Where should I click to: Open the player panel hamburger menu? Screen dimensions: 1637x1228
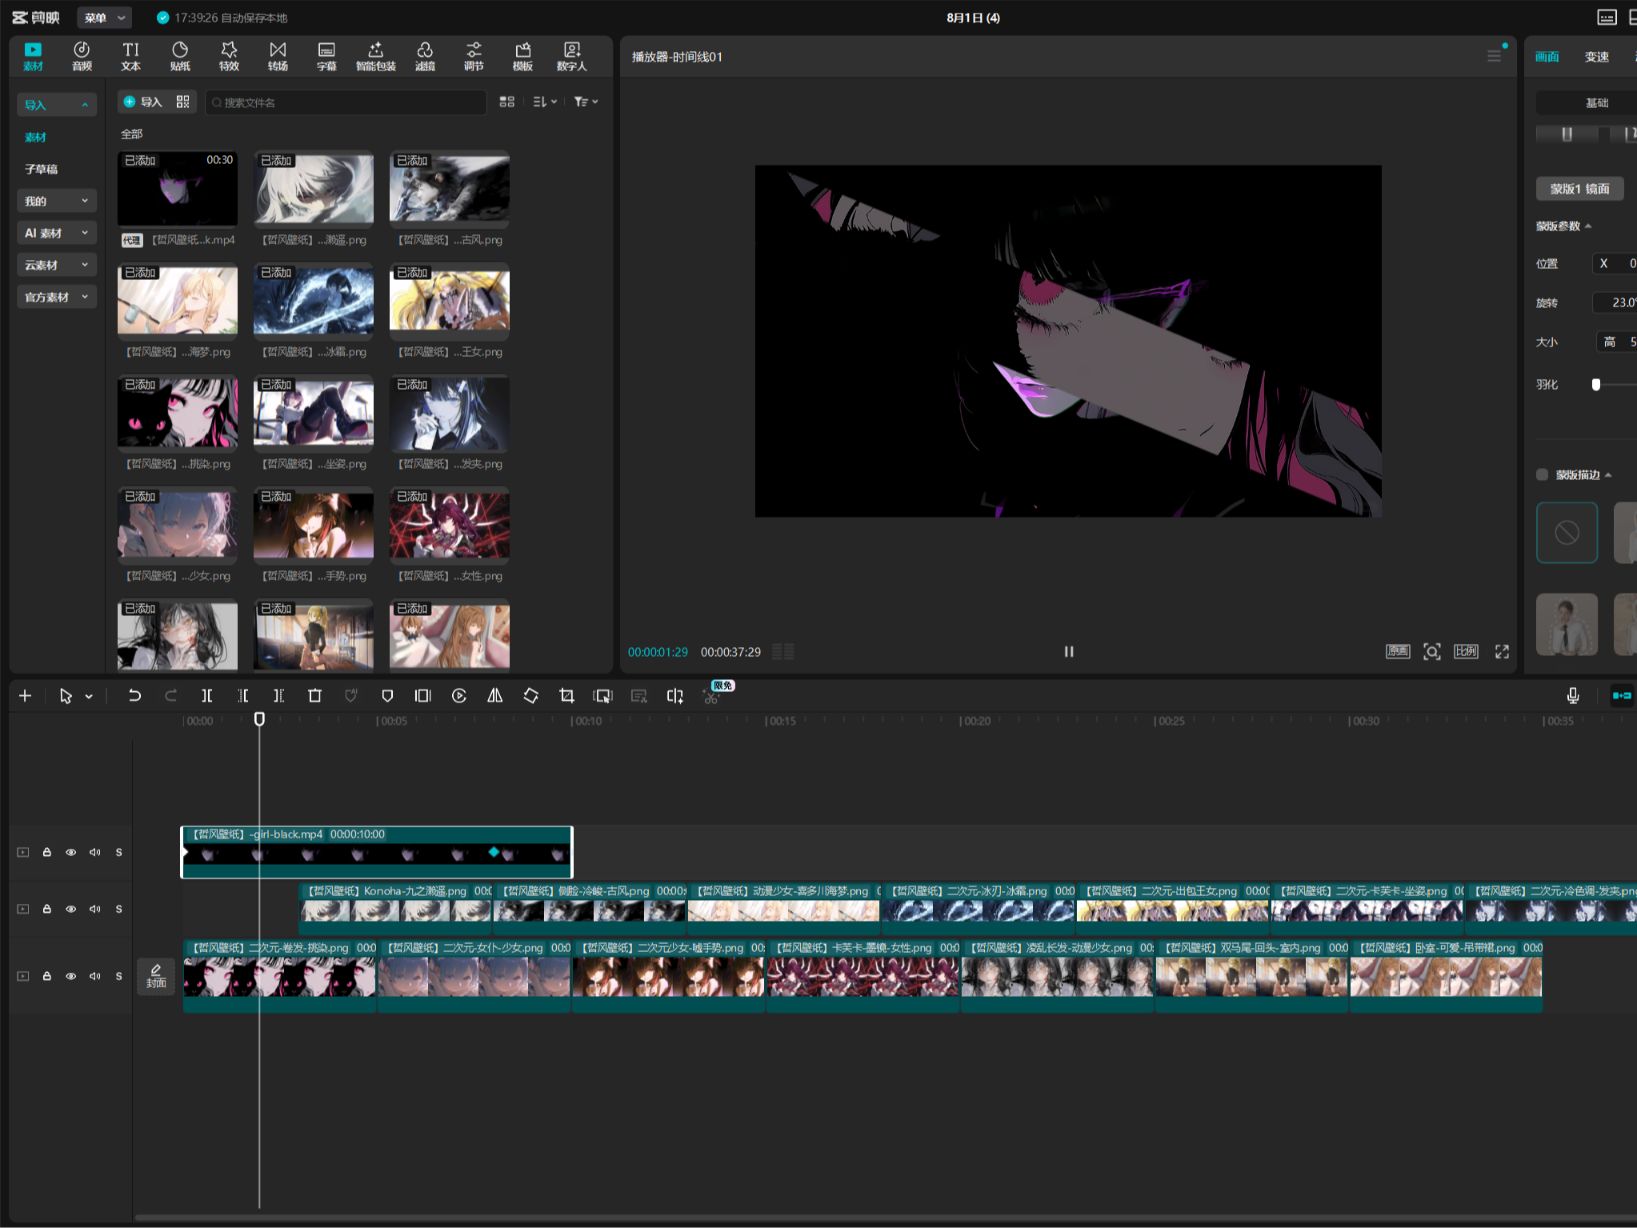coord(1494,57)
